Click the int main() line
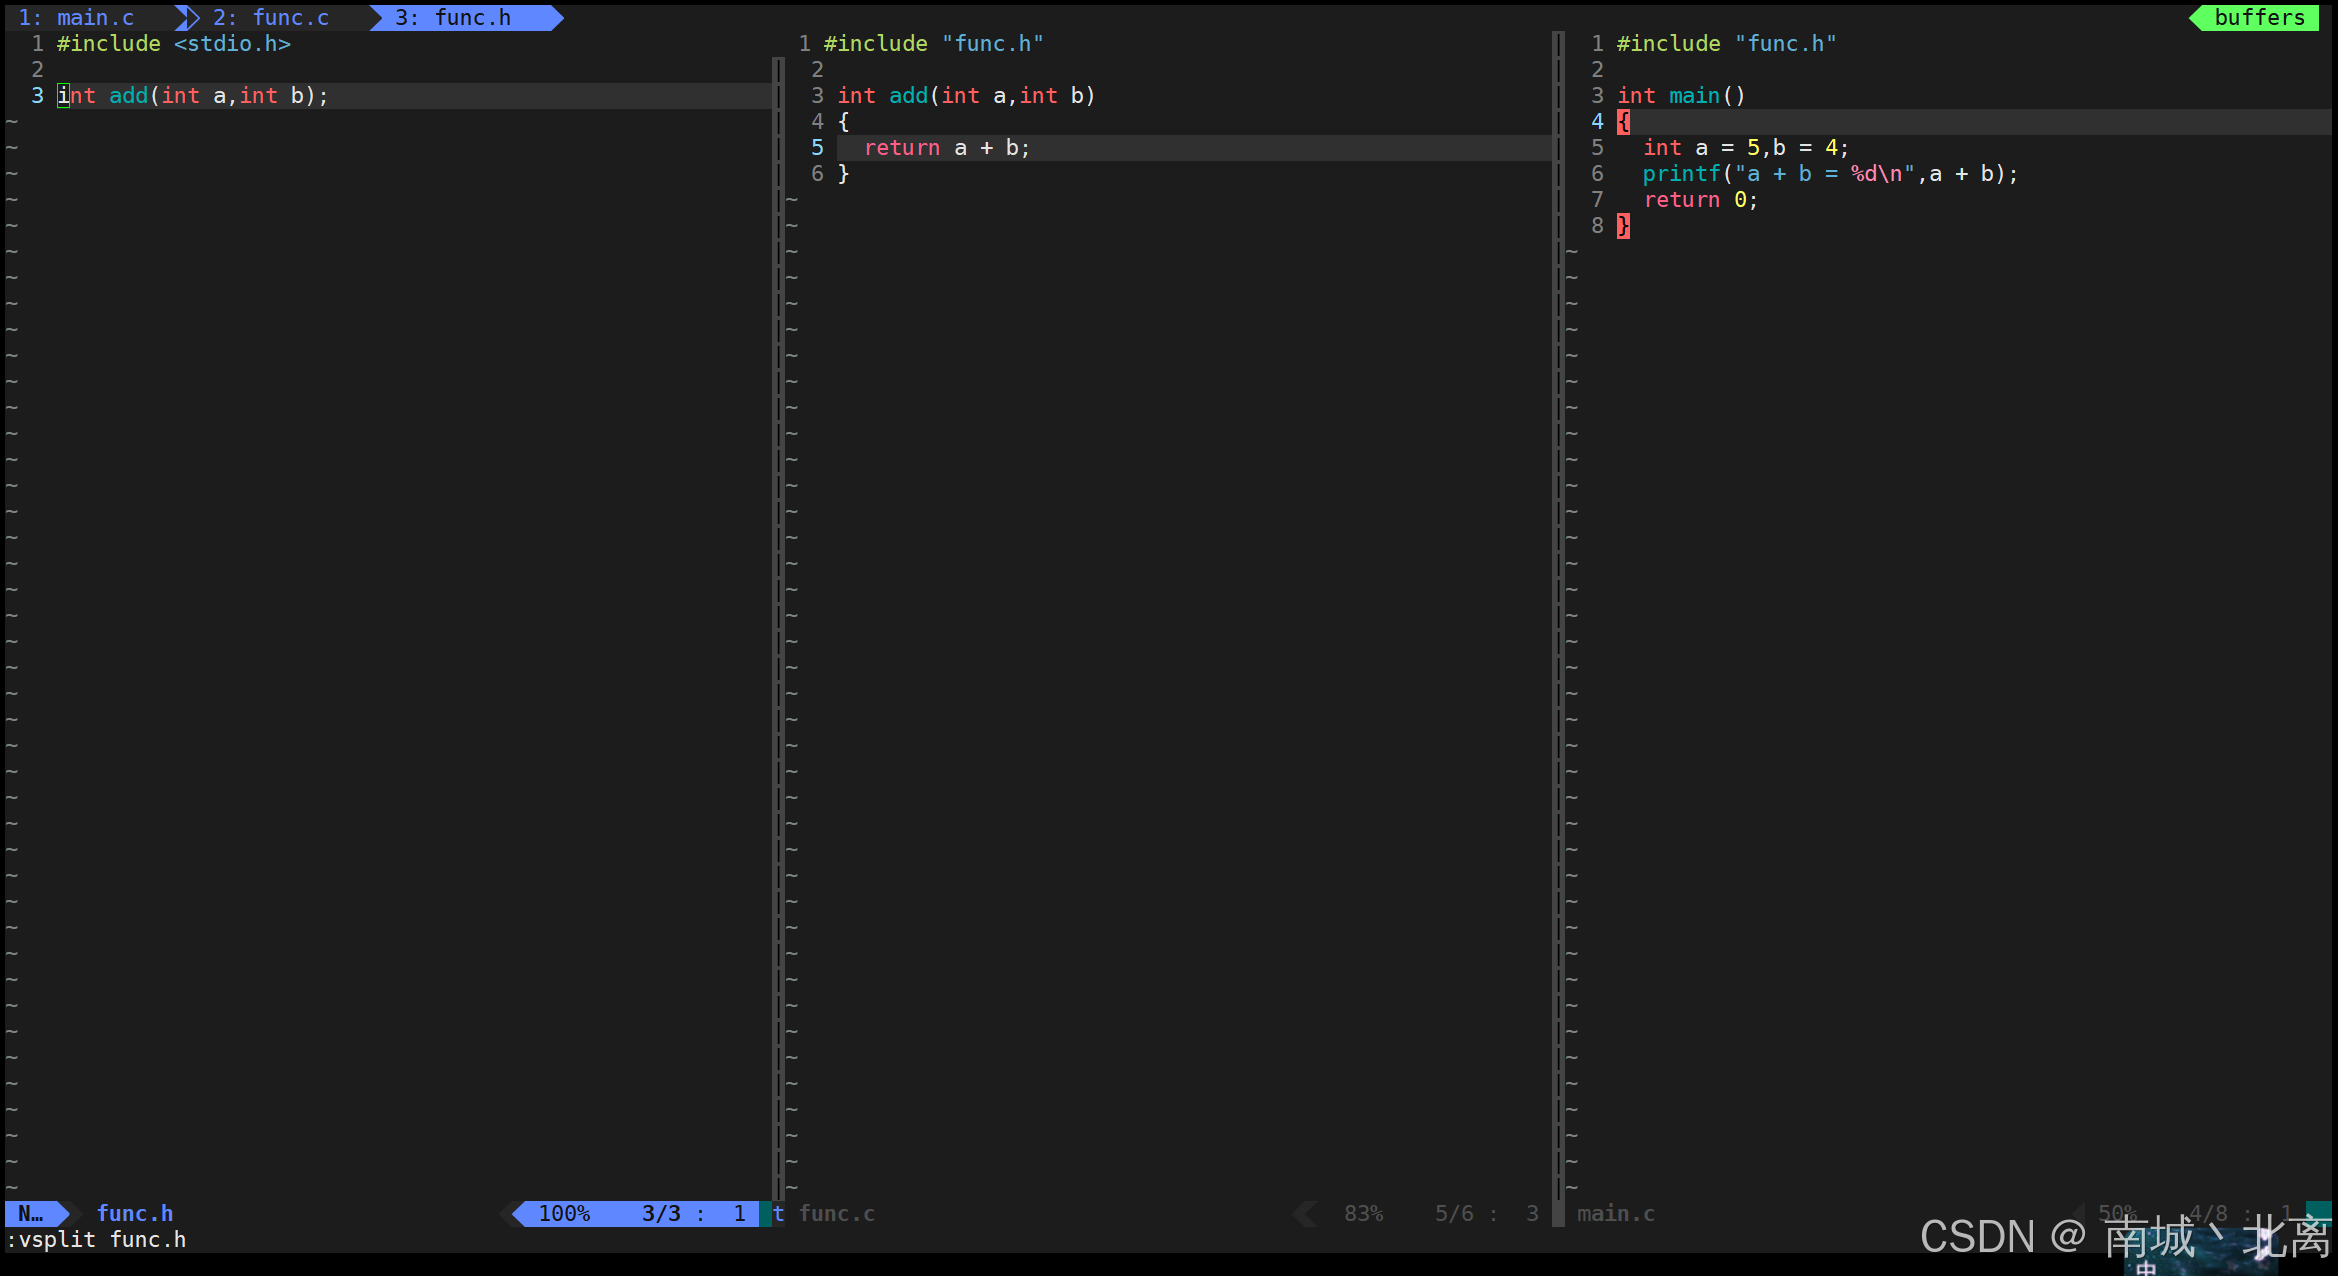 tap(1680, 96)
